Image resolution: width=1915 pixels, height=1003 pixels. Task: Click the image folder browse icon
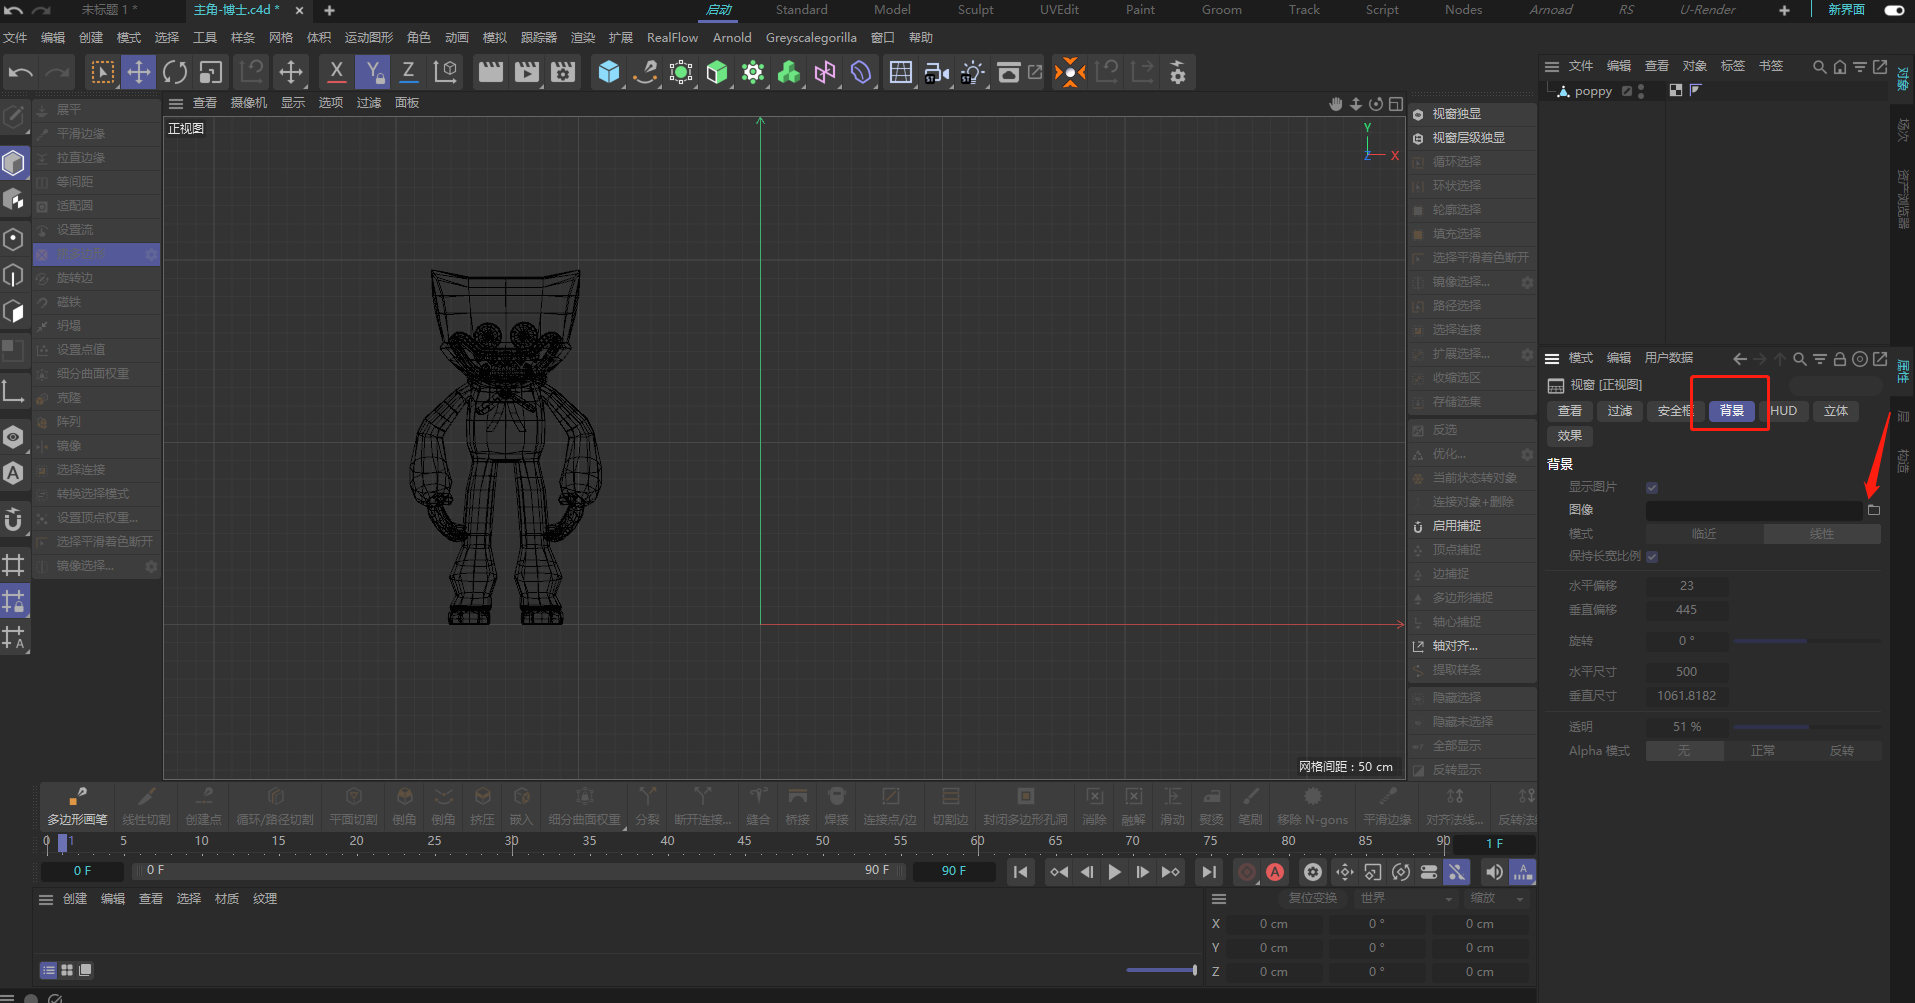point(1874,510)
